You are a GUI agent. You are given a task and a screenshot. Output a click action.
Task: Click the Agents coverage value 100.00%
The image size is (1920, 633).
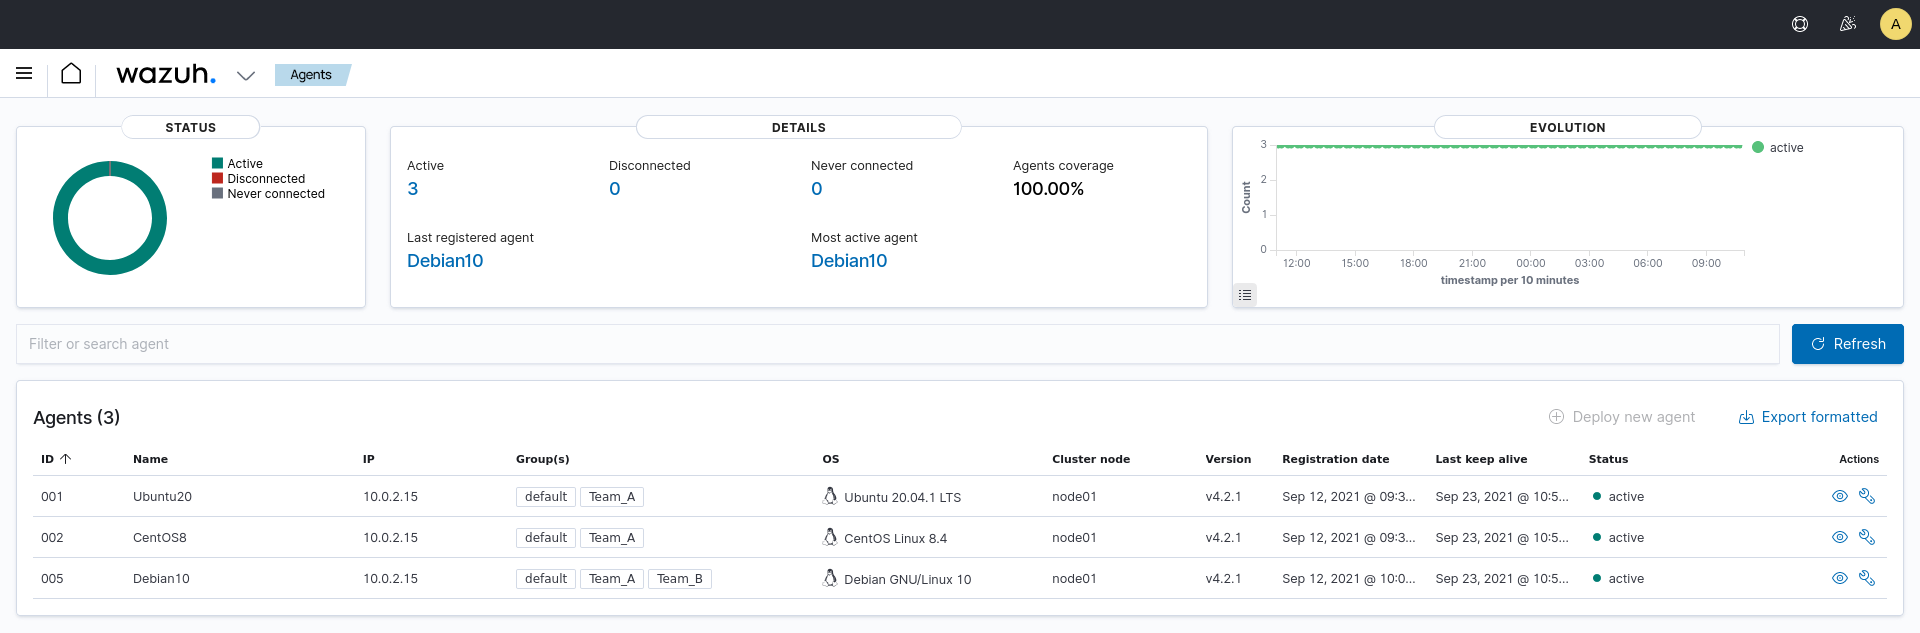pyautogui.click(x=1048, y=189)
